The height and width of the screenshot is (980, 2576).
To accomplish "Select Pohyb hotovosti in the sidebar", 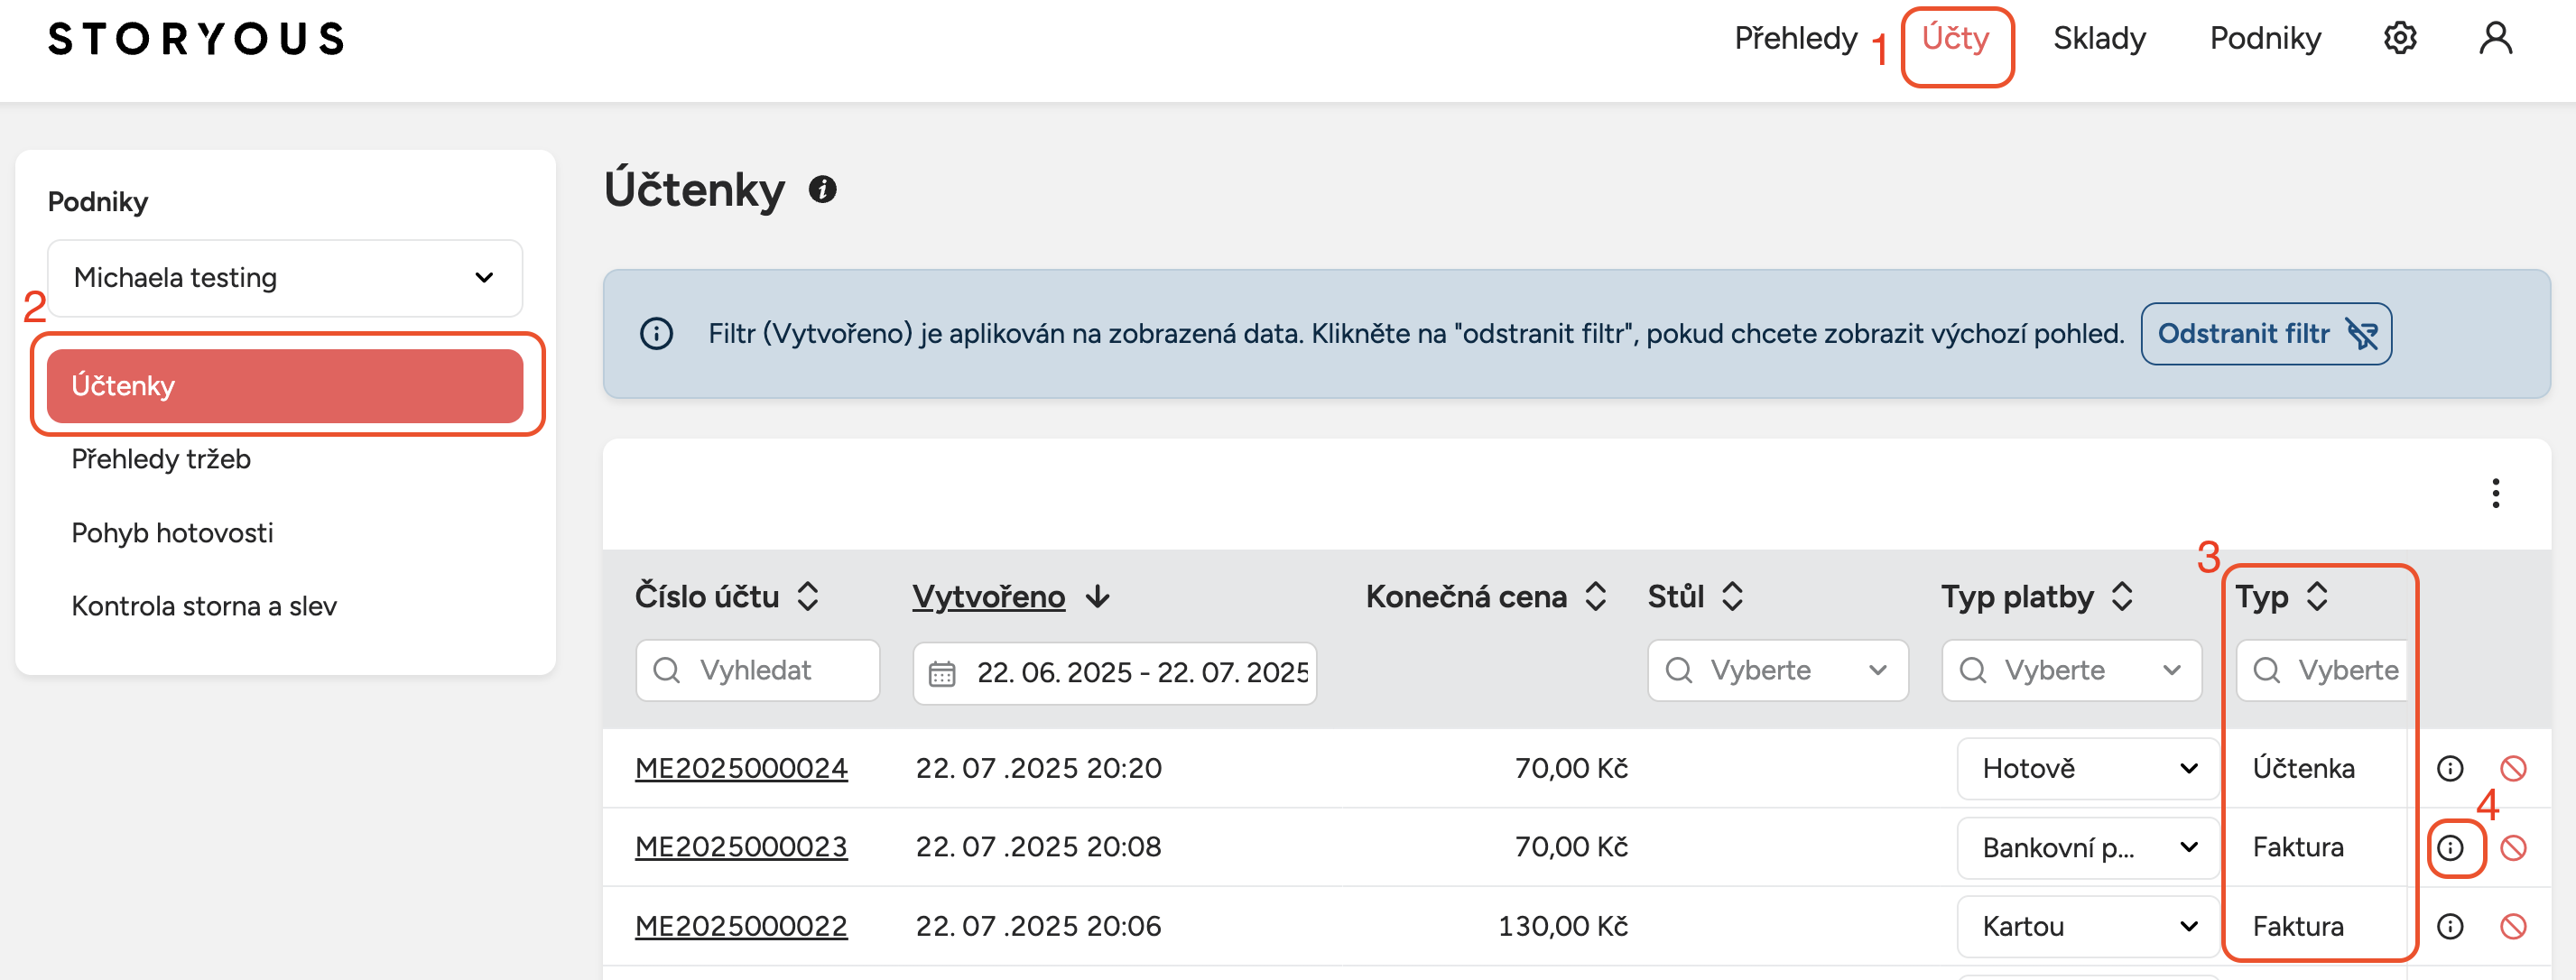I will pyautogui.click(x=172, y=533).
